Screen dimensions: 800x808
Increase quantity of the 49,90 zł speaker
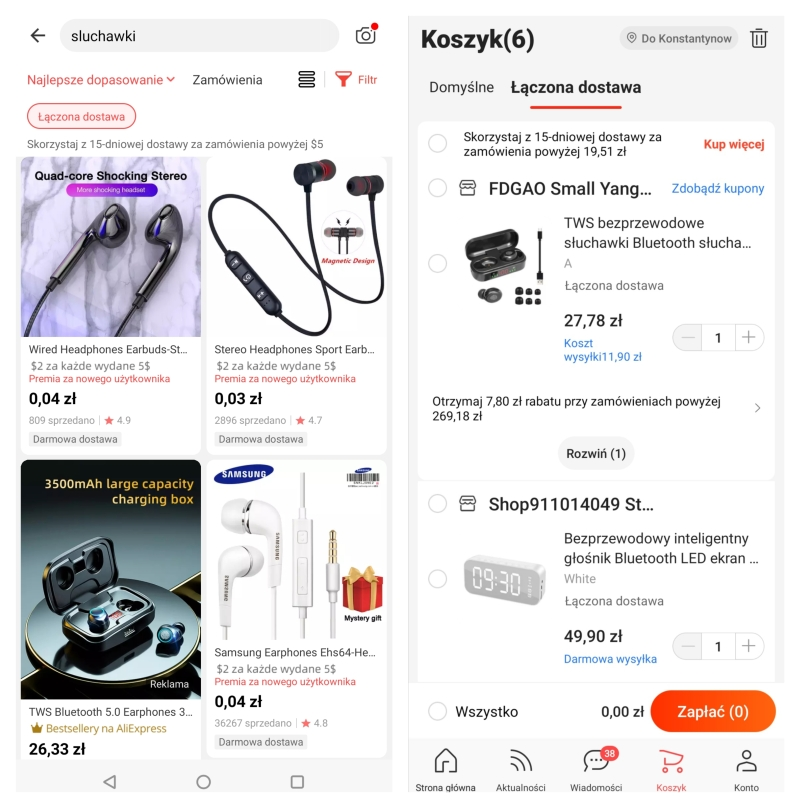coord(748,646)
